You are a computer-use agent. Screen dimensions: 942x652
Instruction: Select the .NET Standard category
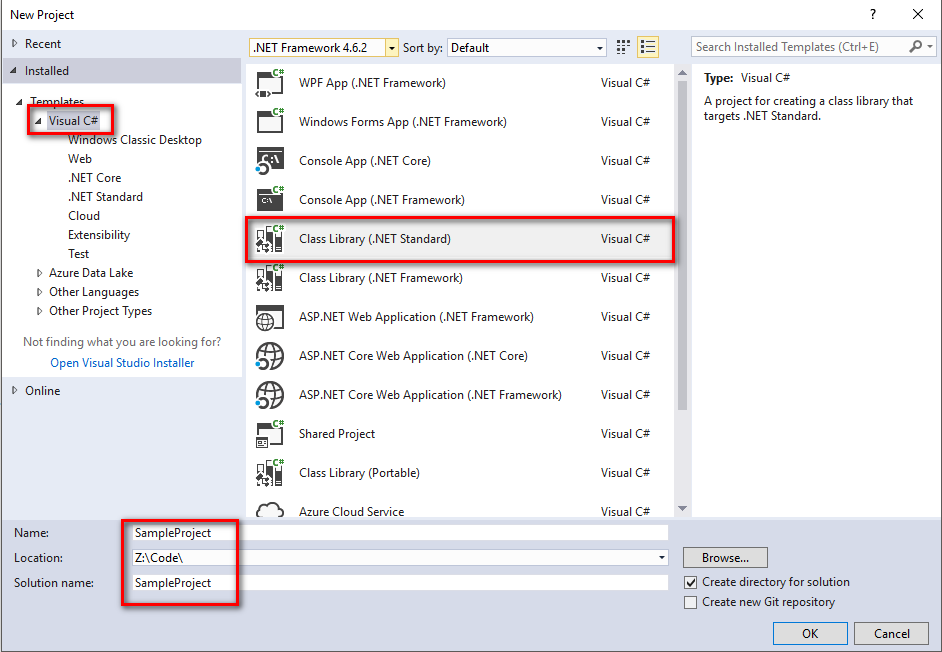[x=105, y=197]
